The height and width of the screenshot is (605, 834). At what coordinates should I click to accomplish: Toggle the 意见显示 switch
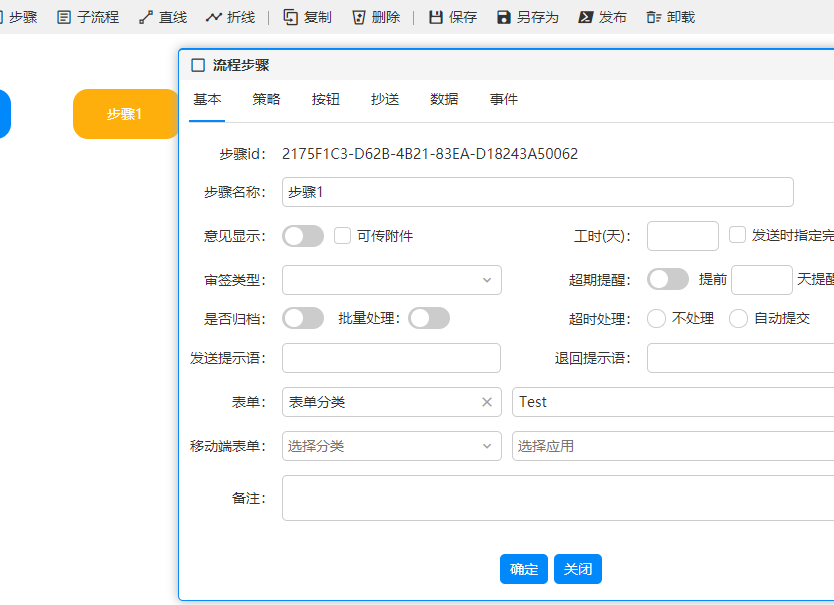(x=303, y=236)
